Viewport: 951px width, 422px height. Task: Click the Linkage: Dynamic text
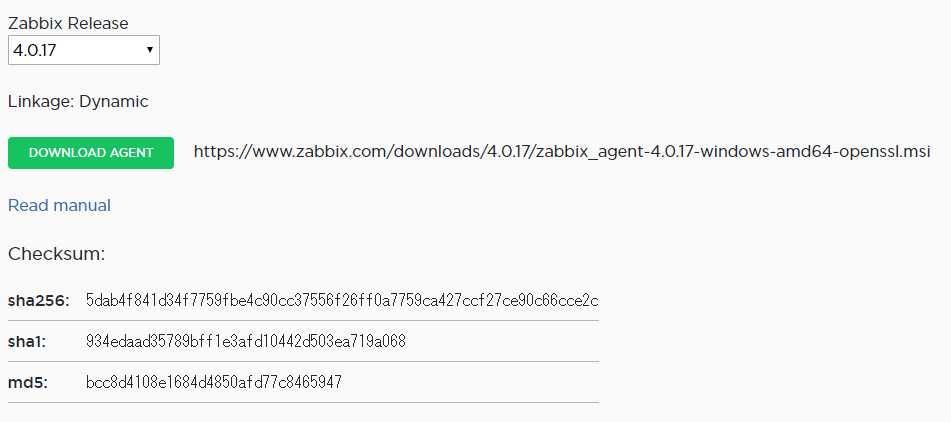78,102
